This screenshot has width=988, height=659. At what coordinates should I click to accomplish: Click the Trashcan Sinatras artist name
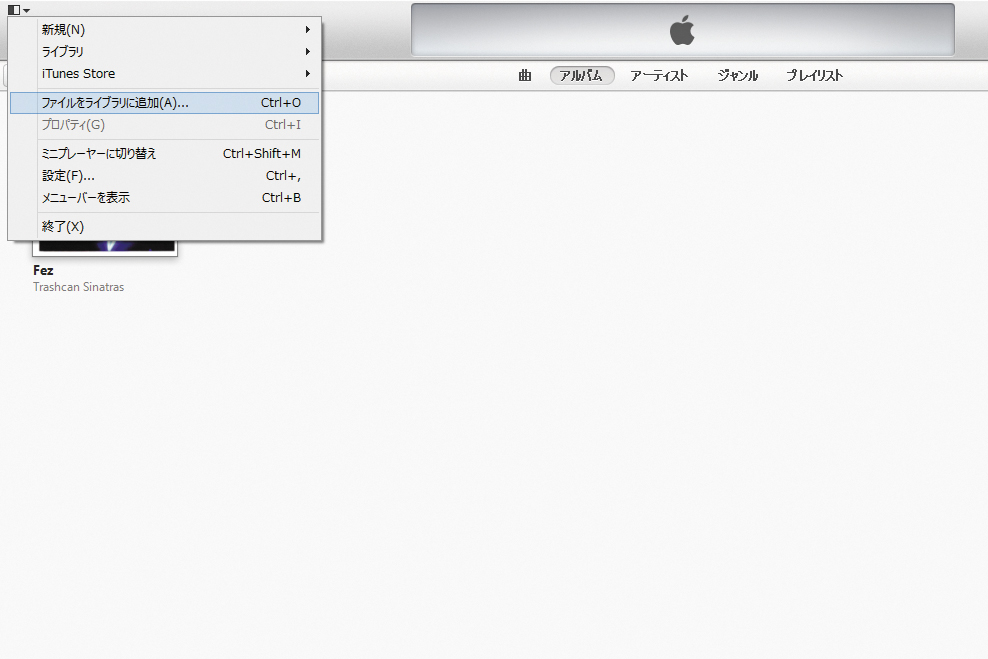(79, 287)
